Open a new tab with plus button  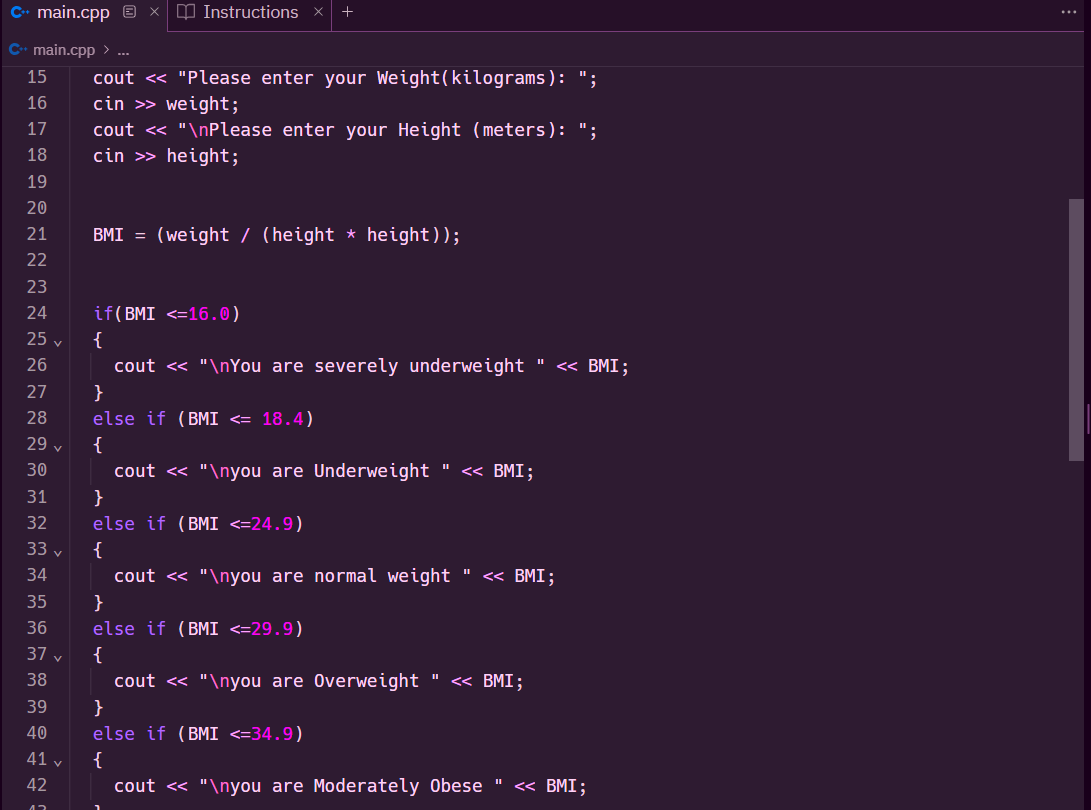coord(347,12)
